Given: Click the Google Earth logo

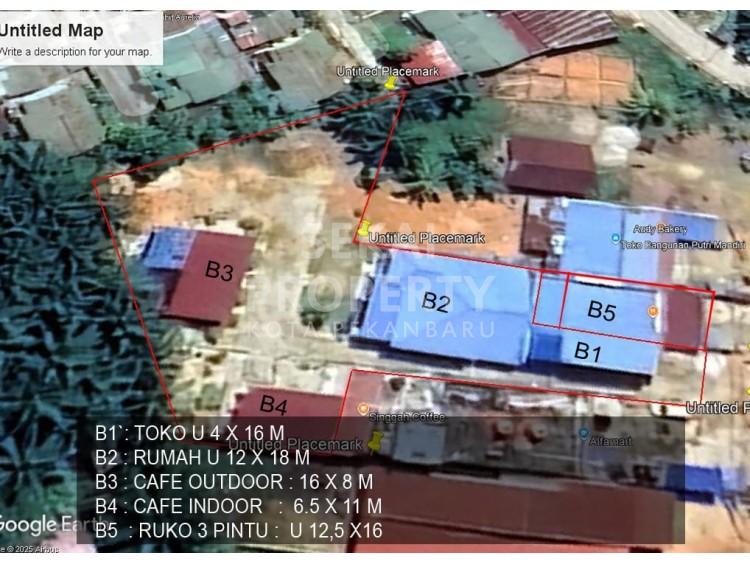Looking at the screenshot, I should 51,525.
